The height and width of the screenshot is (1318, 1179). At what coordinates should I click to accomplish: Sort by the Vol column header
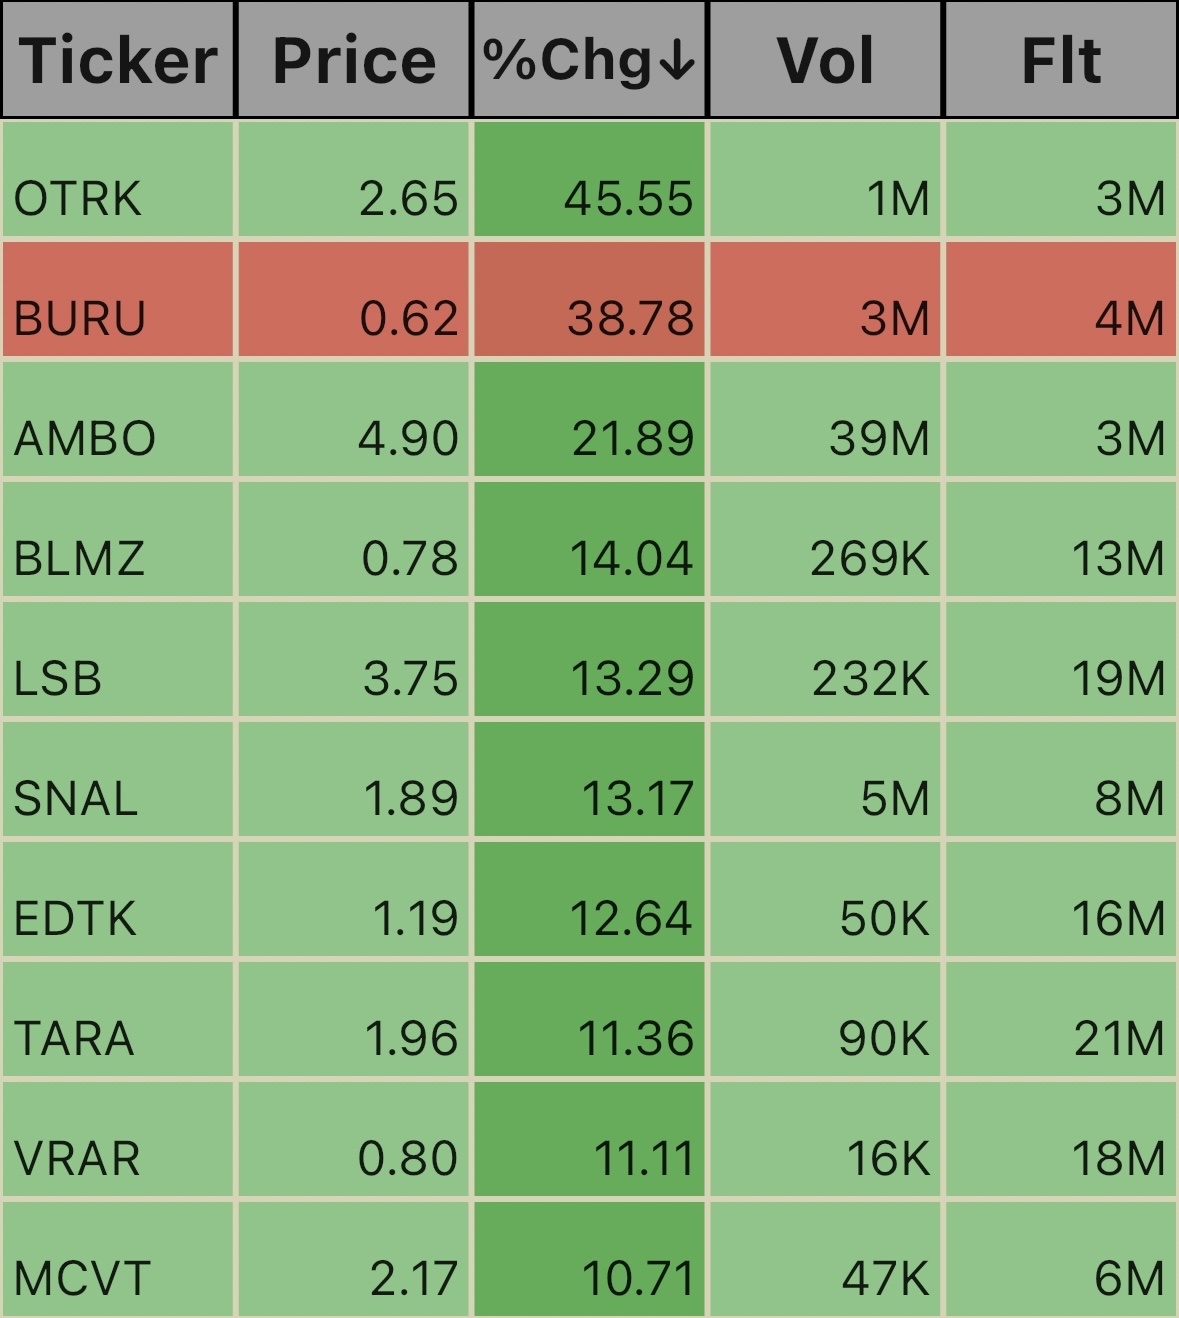826,60
